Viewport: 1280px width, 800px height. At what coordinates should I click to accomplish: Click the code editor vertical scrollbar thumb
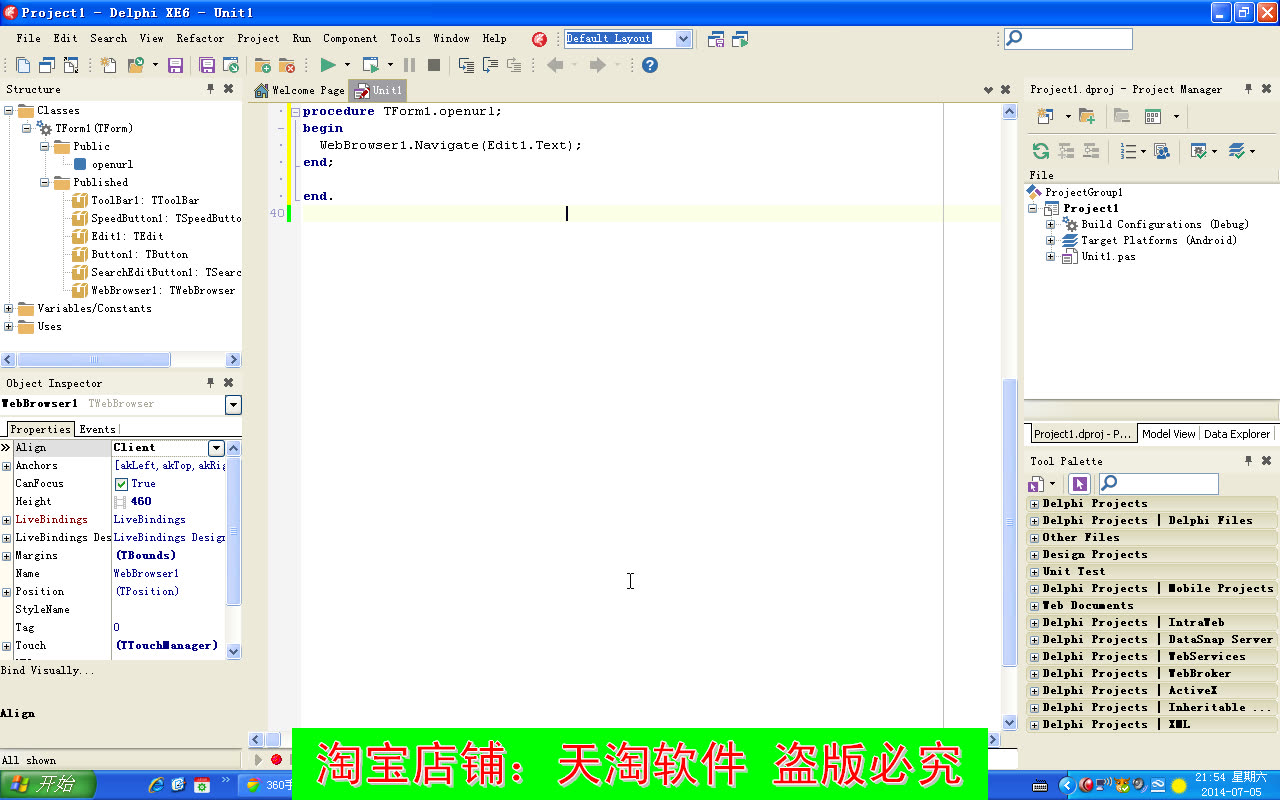[x=1009, y=523]
